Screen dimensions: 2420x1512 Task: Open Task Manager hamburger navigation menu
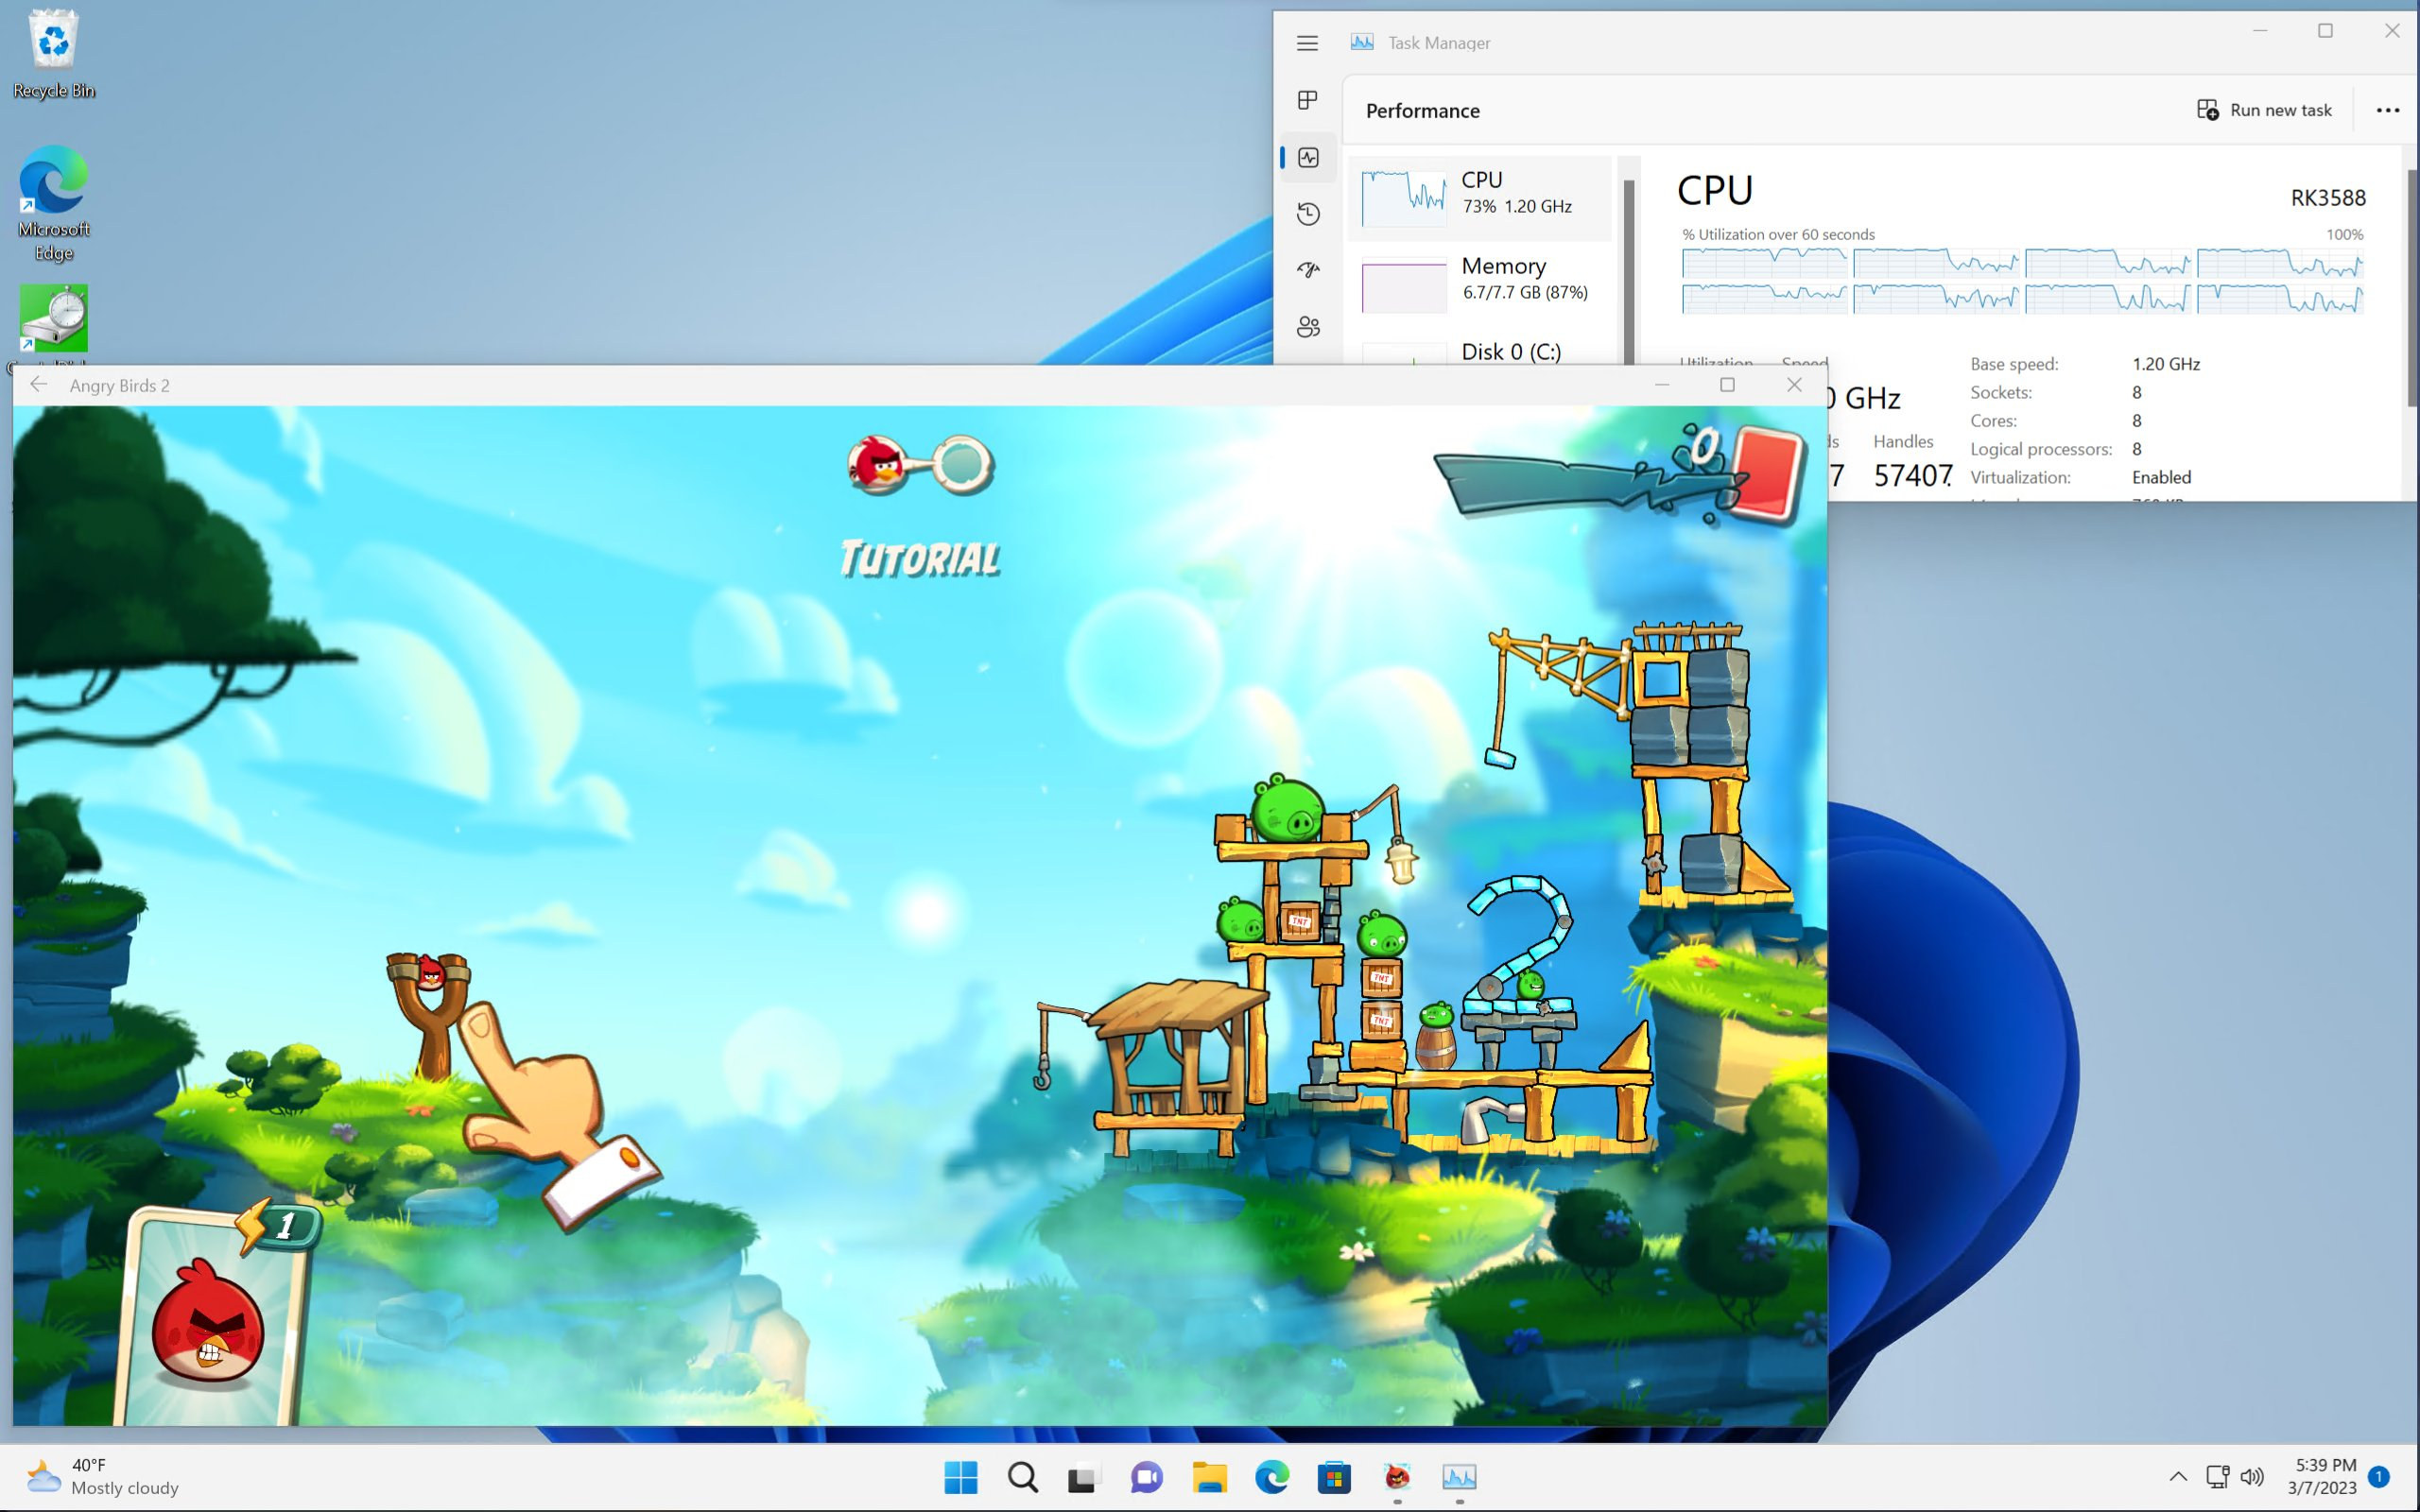(1307, 43)
